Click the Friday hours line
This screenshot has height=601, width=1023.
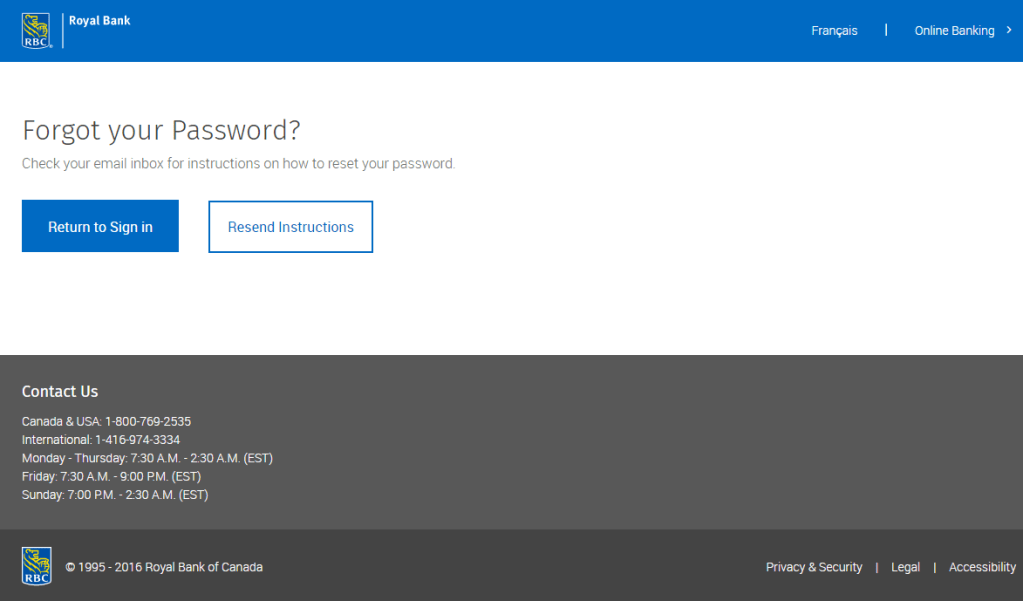coord(111,477)
